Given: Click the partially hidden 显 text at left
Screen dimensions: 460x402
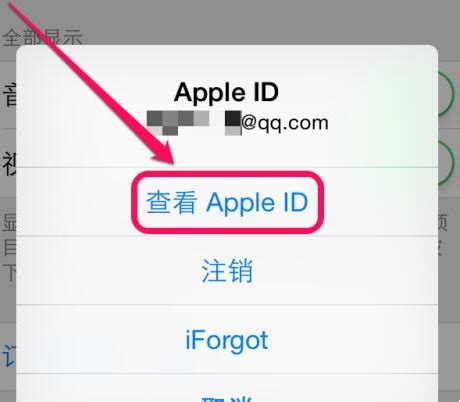Looking at the screenshot, I should [9, 222].
